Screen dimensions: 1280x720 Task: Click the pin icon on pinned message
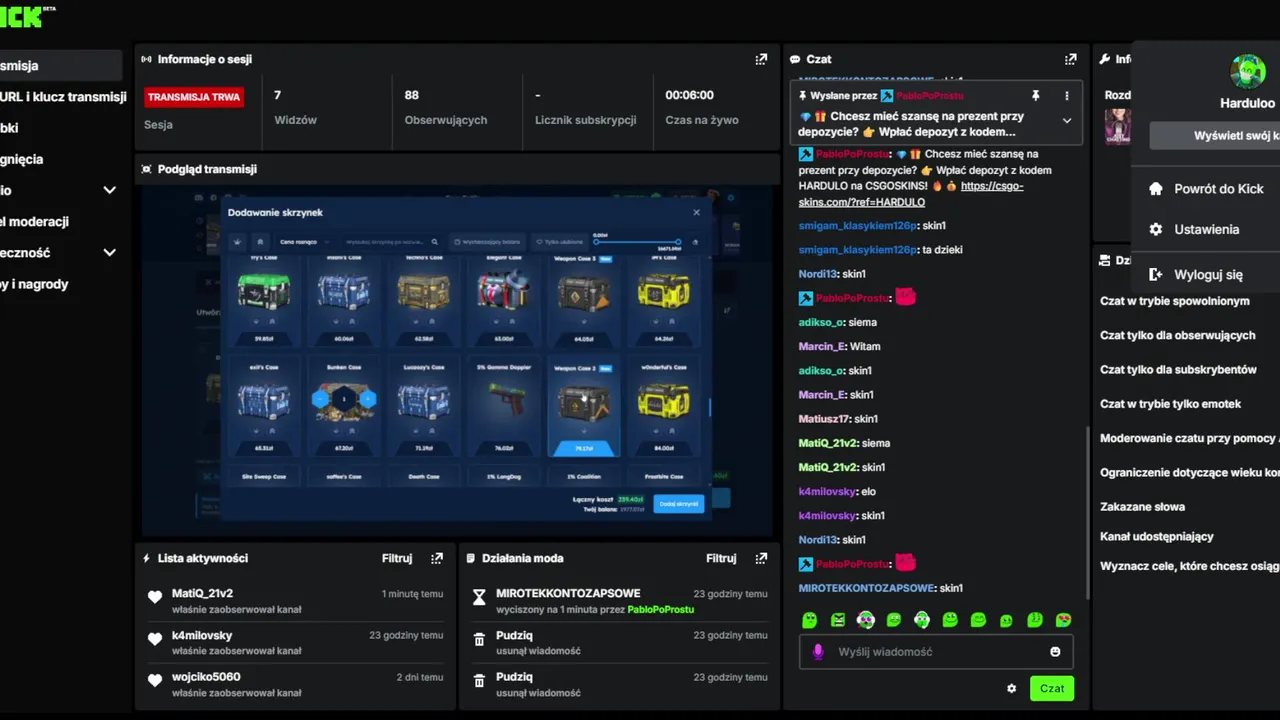pyautogui.click(x=1035, y=96)
